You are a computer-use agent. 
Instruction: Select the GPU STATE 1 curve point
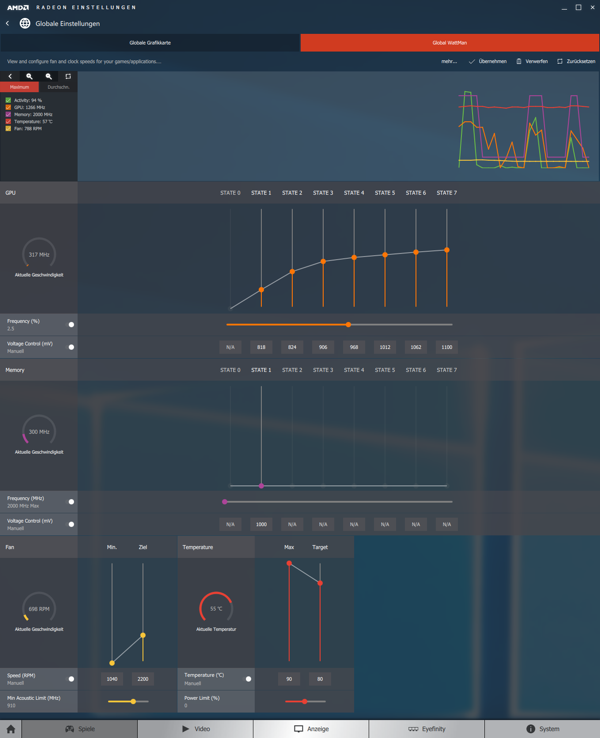[261, 289]
